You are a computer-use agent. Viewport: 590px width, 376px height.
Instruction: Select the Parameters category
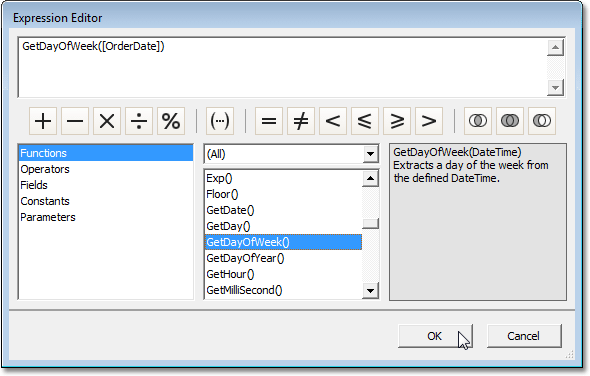[x=106, y=217]
